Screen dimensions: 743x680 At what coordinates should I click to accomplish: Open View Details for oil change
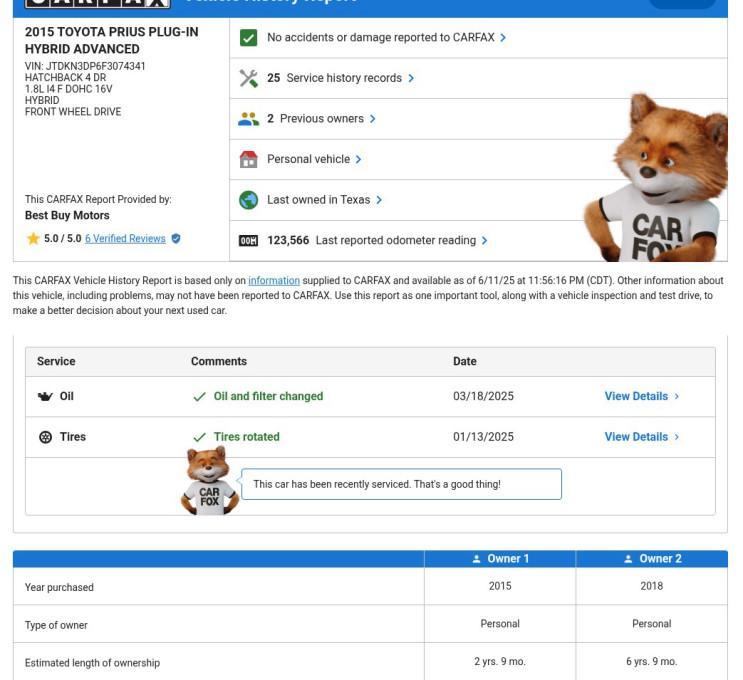642,396
